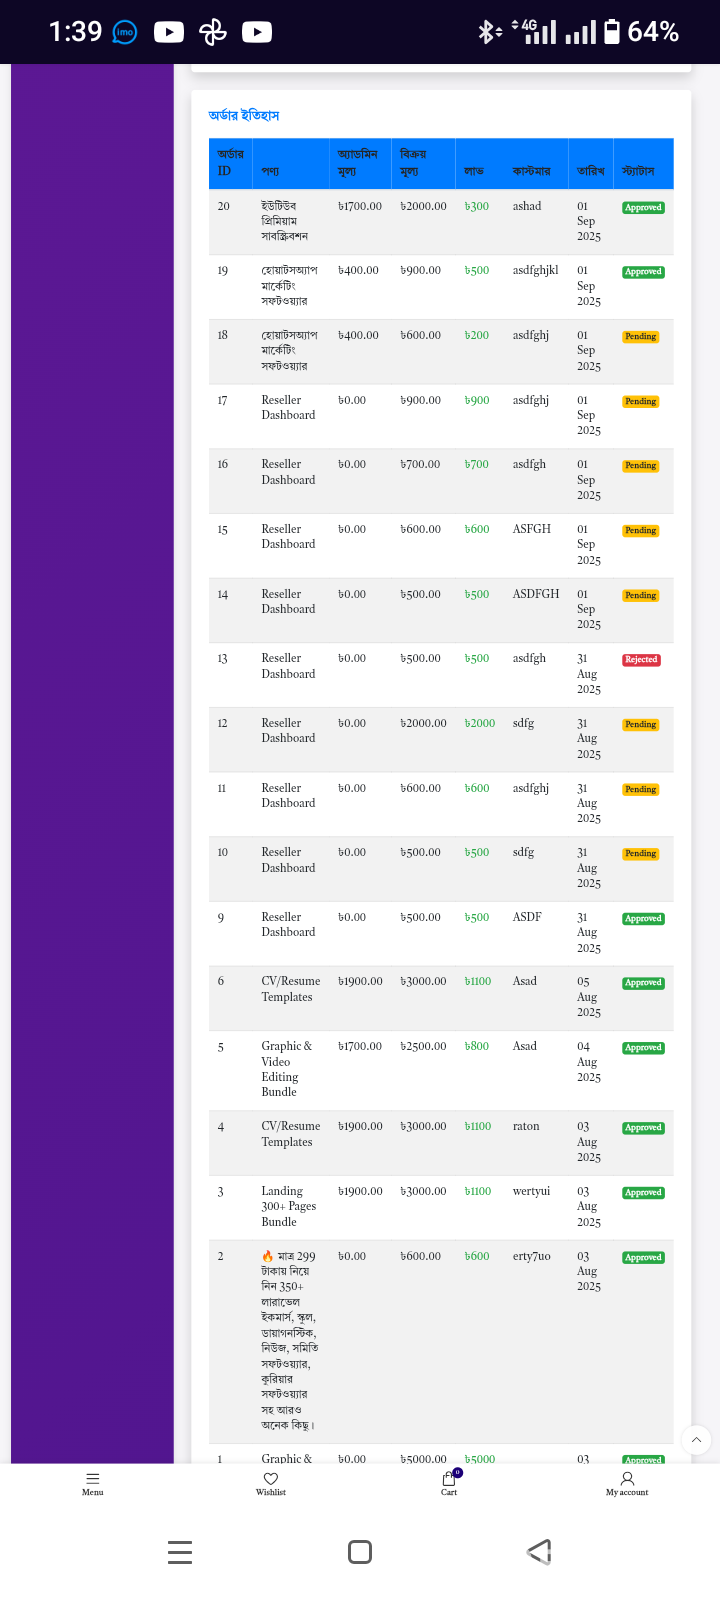Image resolution: width=720 pixels, height=1600 pixels.
Task: Click the Pending badge for order 18
Action: [x=640, y=337]
